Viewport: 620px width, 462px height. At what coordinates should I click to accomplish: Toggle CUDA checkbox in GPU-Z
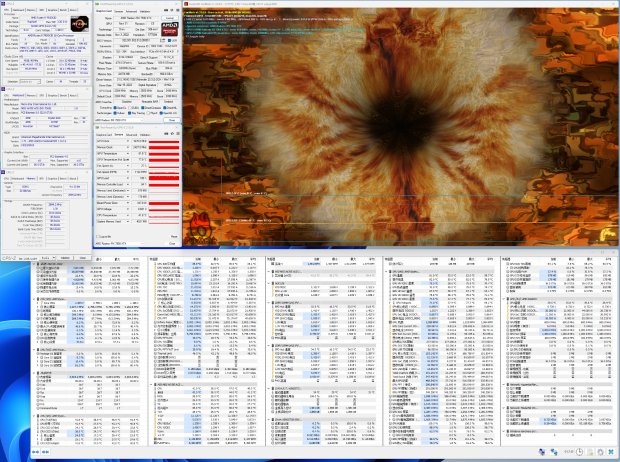130,108
